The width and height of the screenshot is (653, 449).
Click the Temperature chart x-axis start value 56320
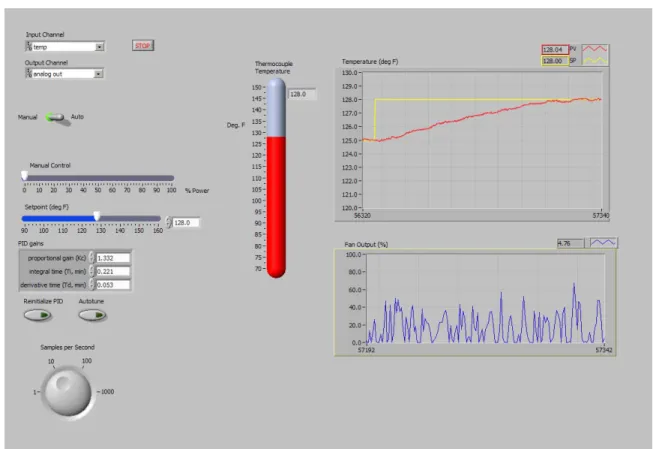[362, 216]
